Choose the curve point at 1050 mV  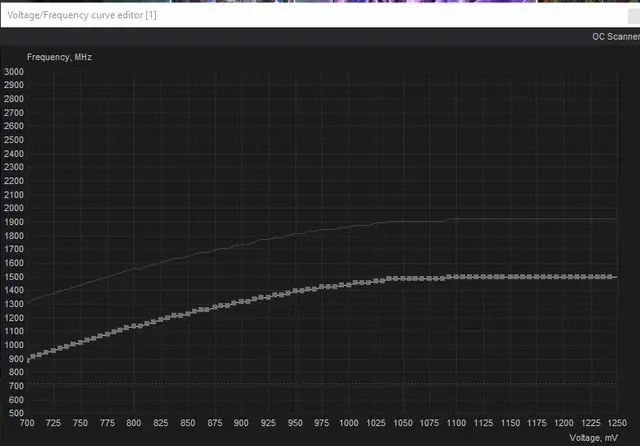click(403, 278)
